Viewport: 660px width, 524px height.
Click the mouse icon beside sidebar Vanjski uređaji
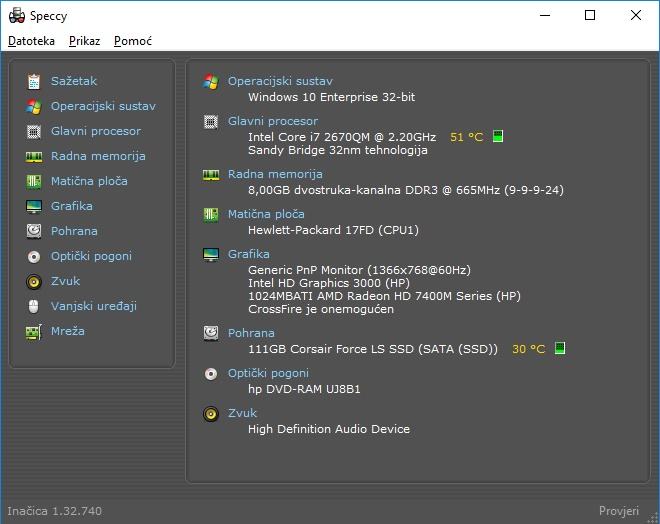point(34,306)
